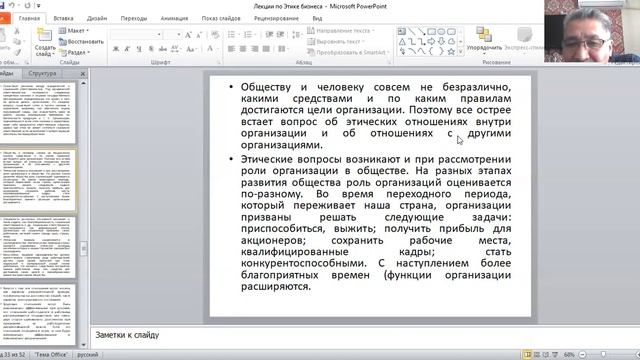Select the down arrow shape
Screen dimensions: 640x360
pos(441,41)
